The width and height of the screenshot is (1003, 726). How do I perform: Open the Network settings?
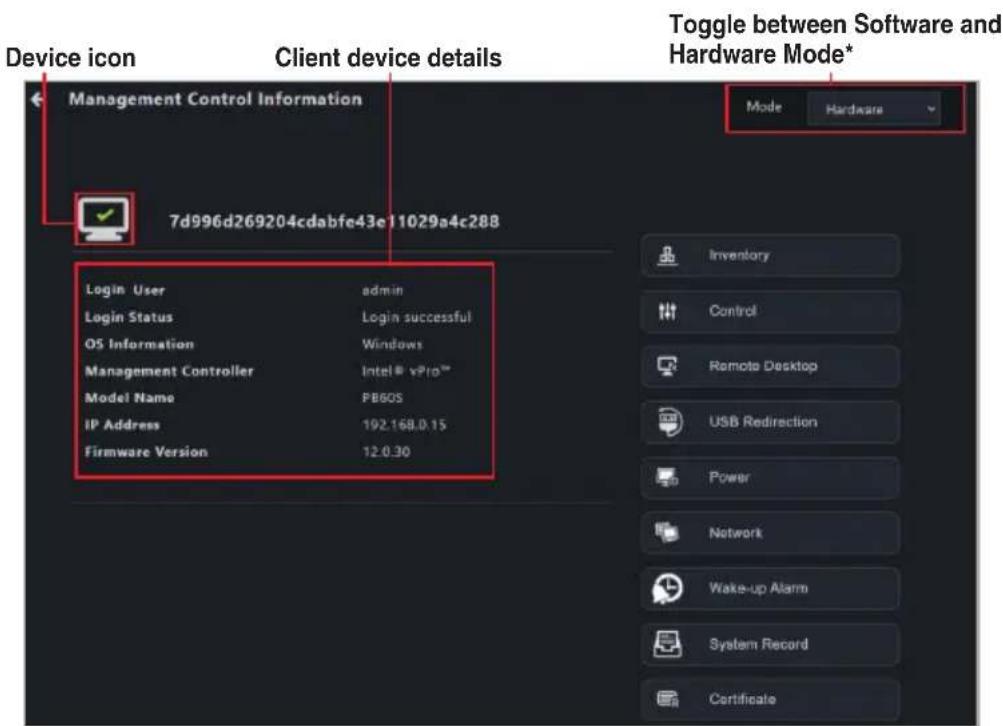point(771,532)
